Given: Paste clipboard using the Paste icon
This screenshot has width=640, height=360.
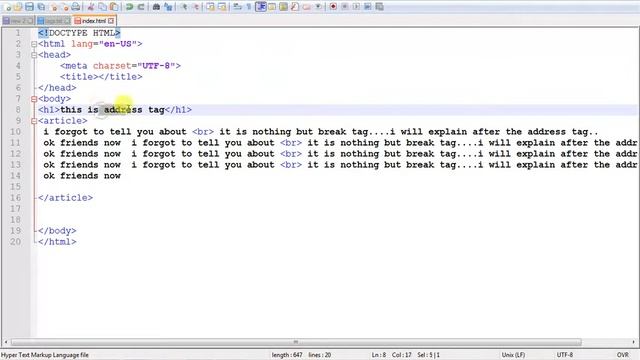Looking at the screenshot, I should [114, 7].
